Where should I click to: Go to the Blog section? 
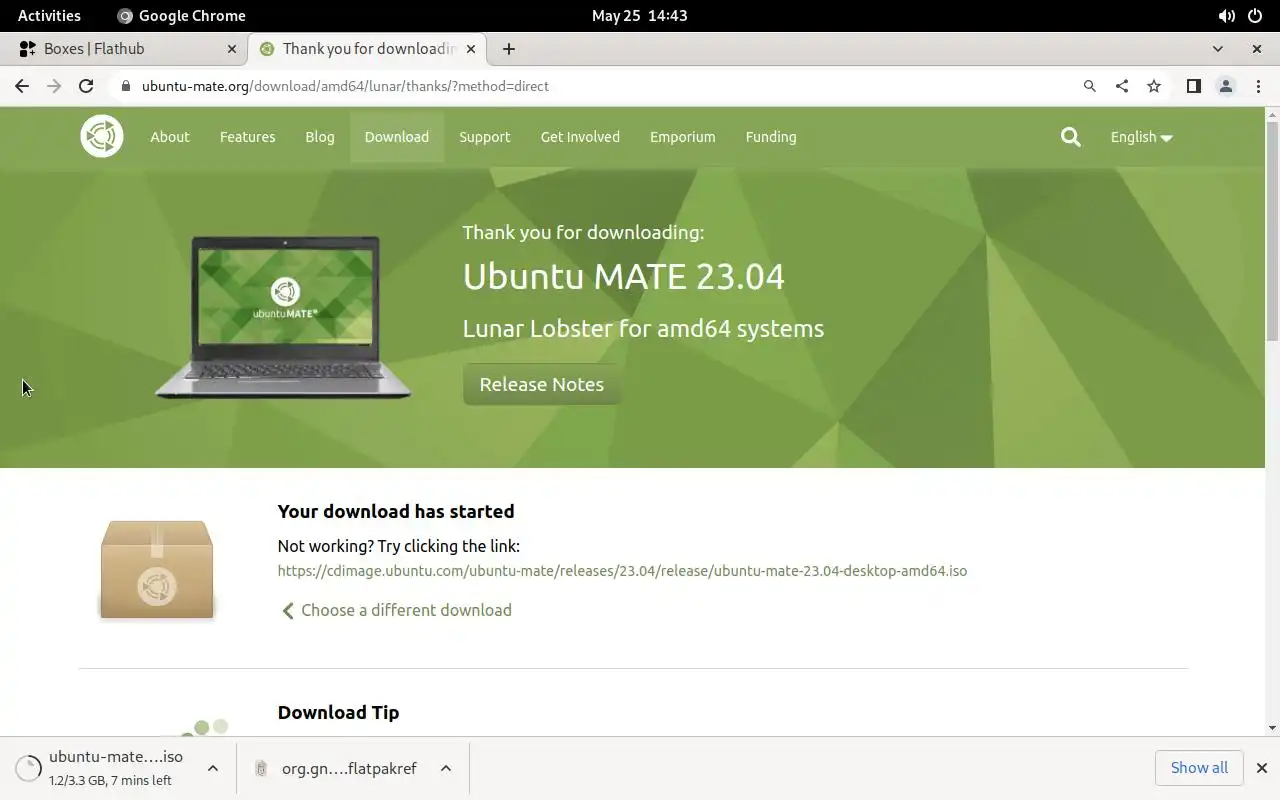coord(320,137)
